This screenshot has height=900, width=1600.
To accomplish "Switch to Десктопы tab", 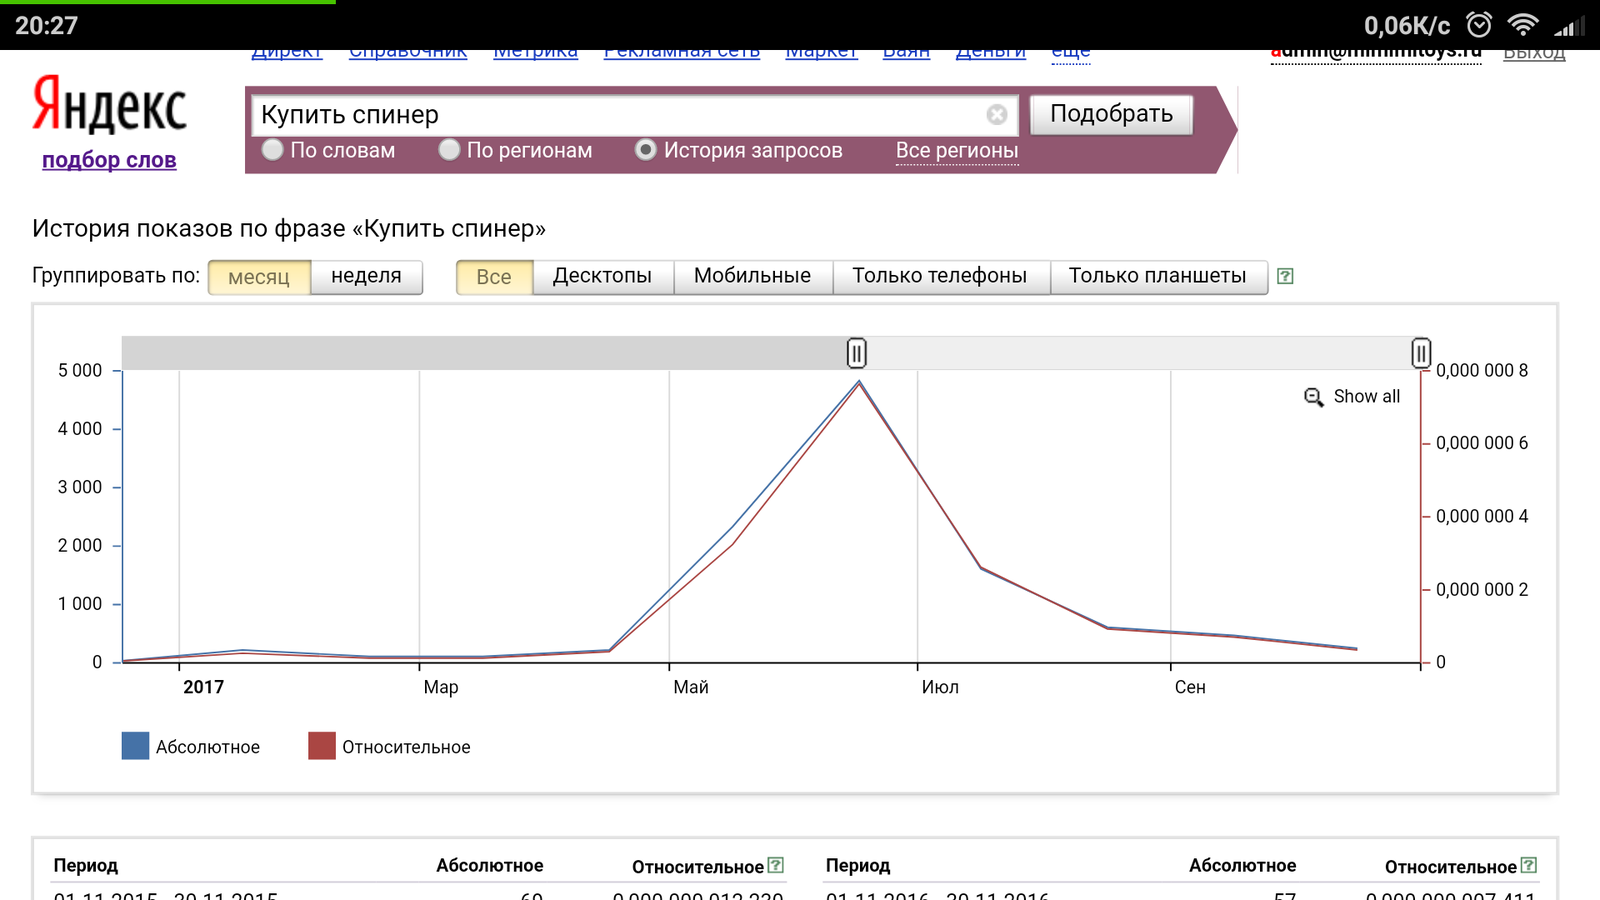I will [602, 277].
